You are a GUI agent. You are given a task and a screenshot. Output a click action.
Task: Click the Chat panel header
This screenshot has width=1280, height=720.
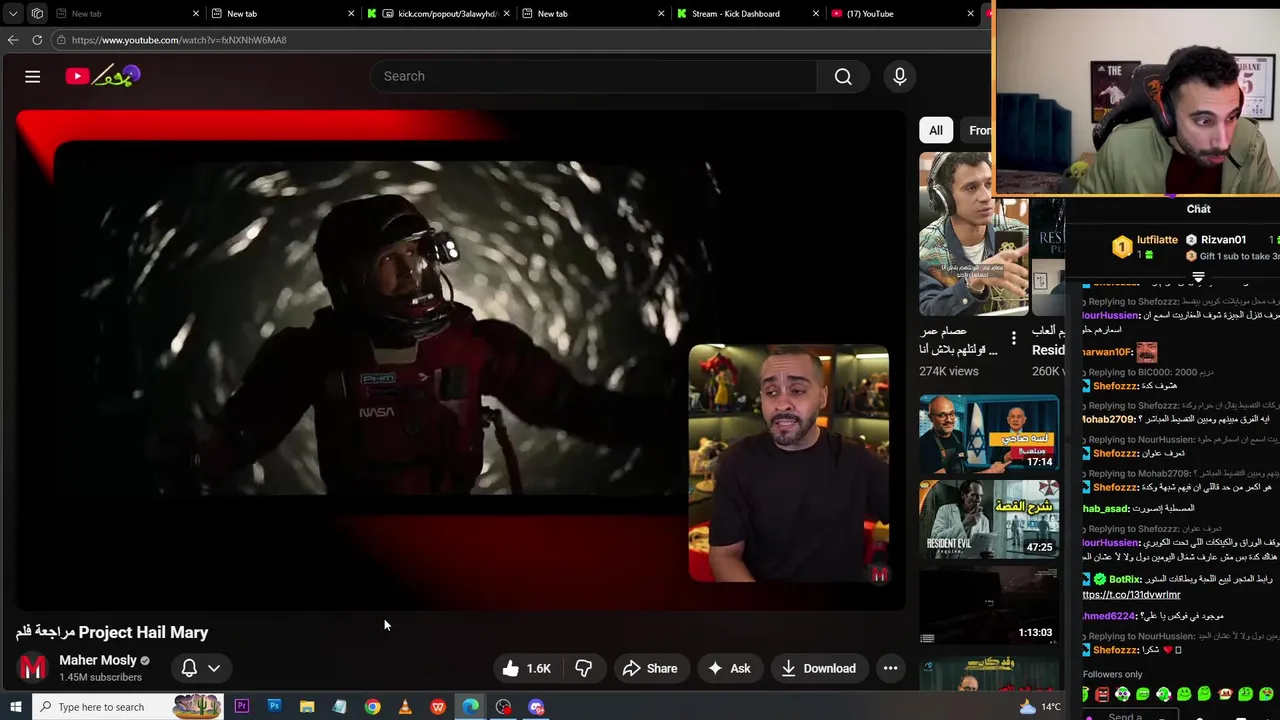1198,209
